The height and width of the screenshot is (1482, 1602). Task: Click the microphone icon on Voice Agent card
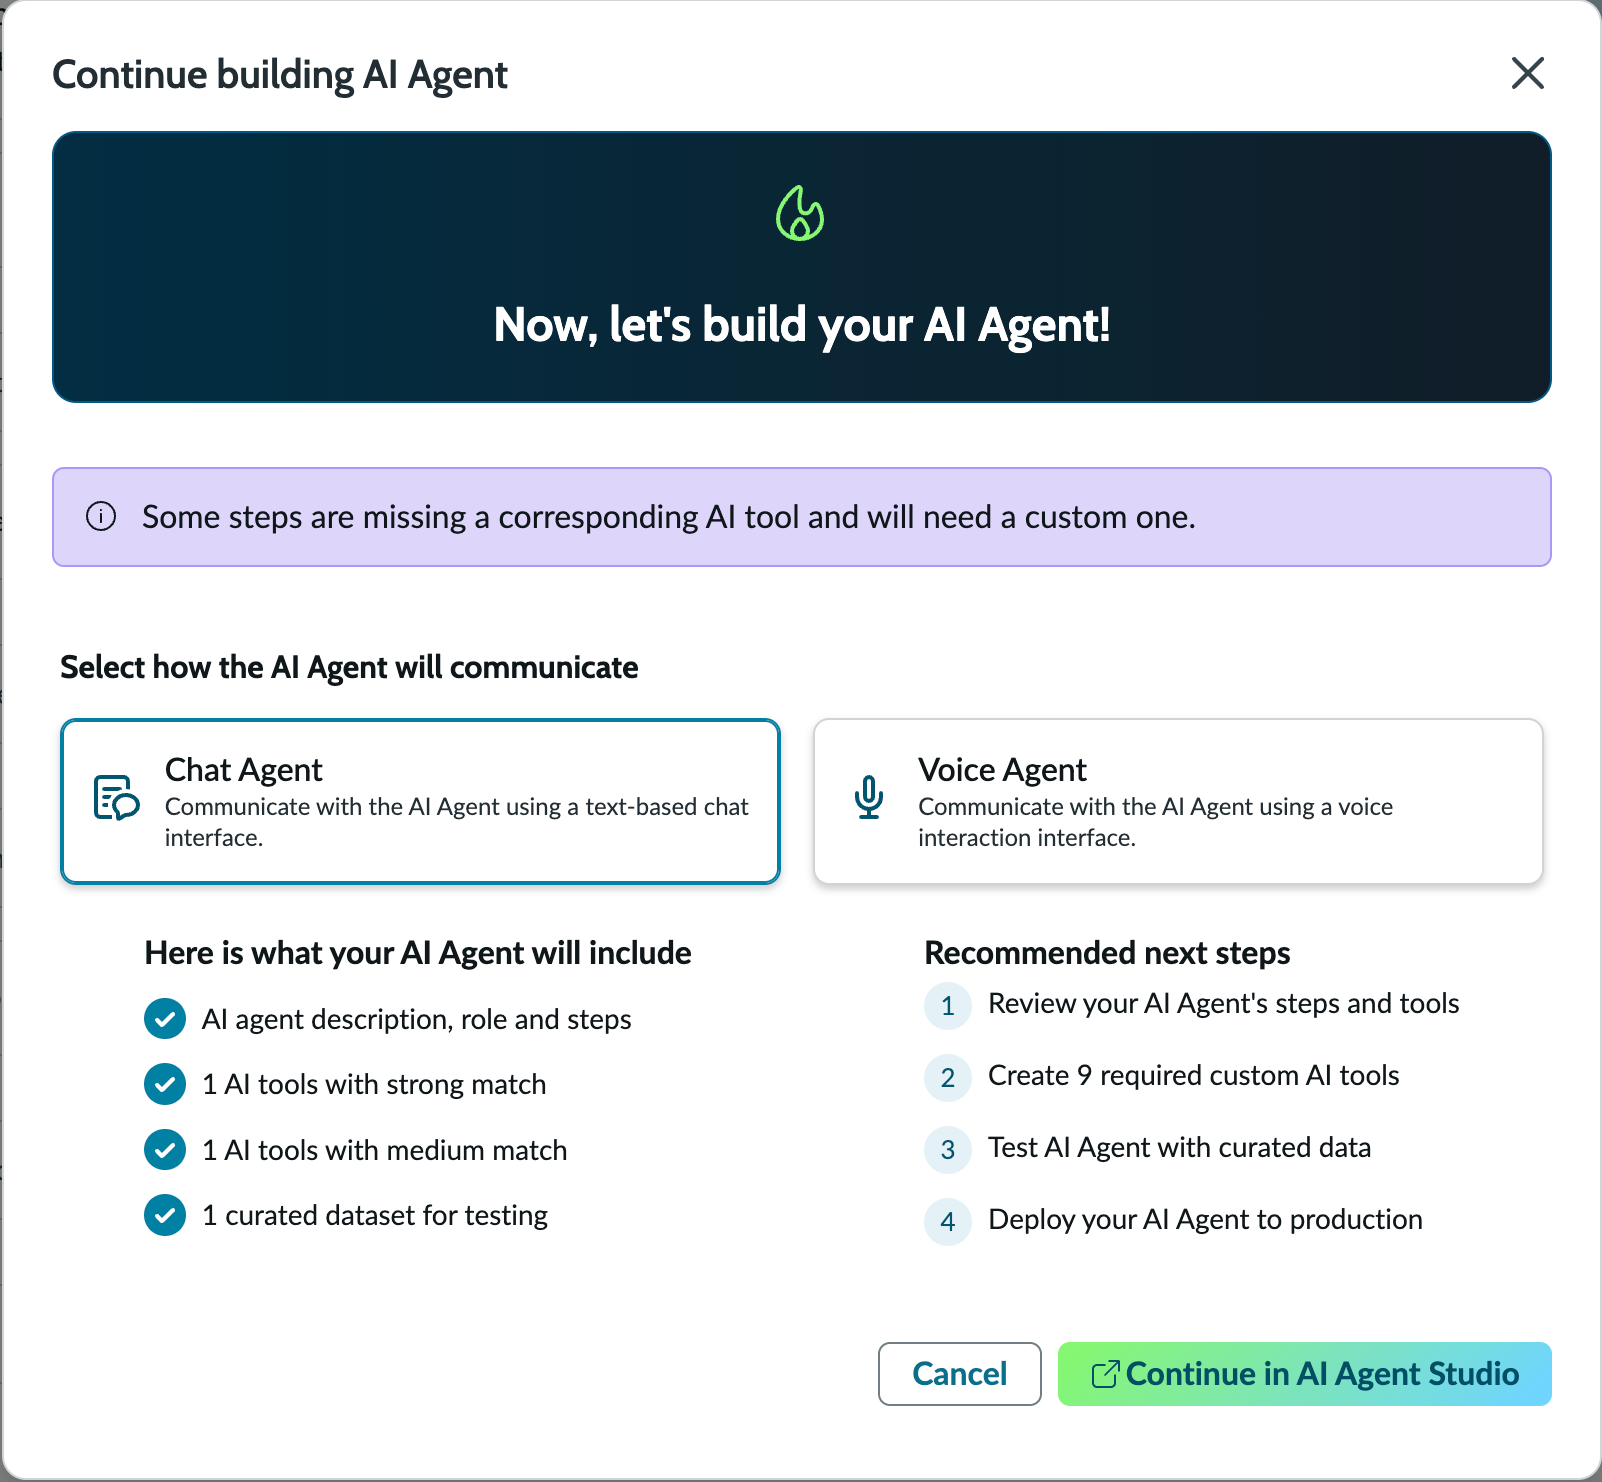(x=869, y=798)
